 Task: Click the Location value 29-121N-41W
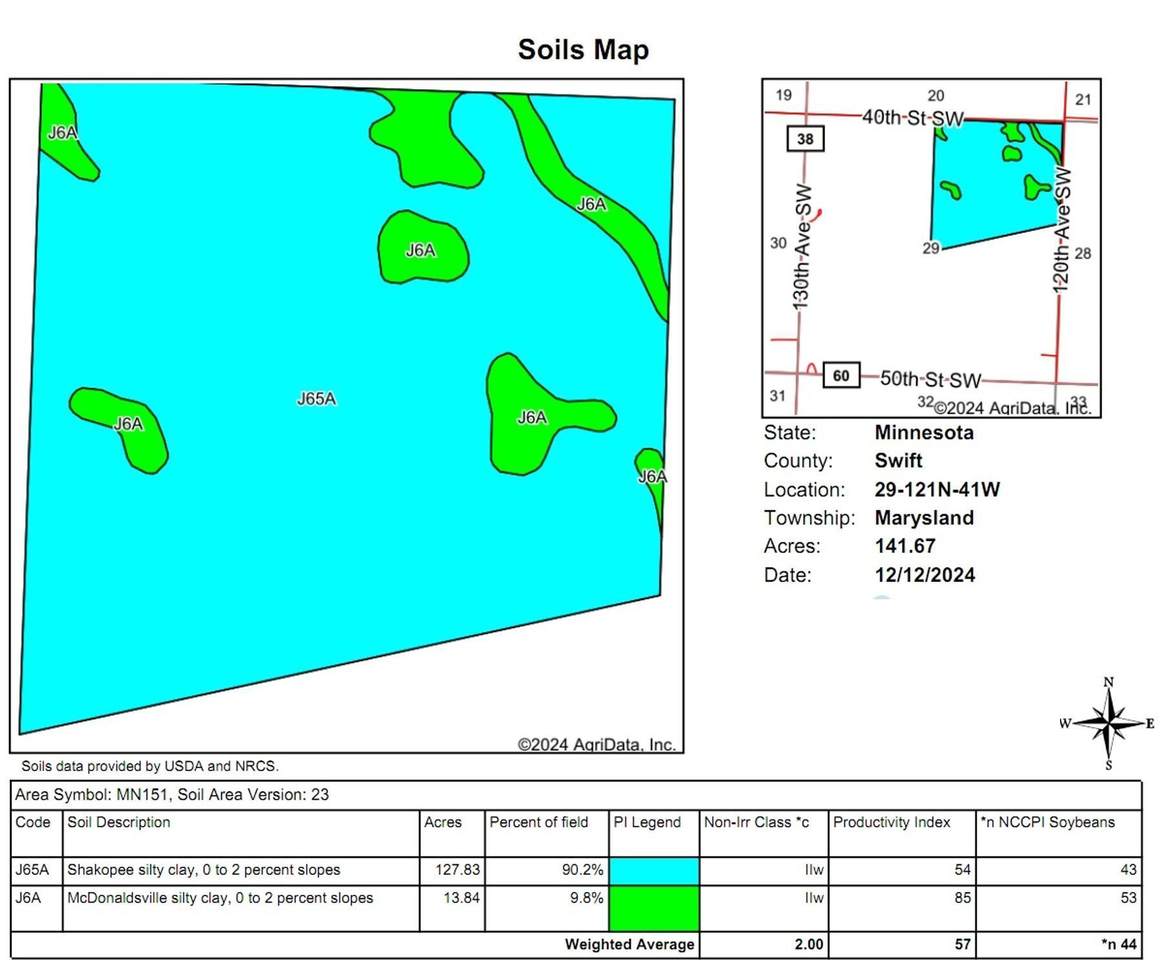pos(937,490)
